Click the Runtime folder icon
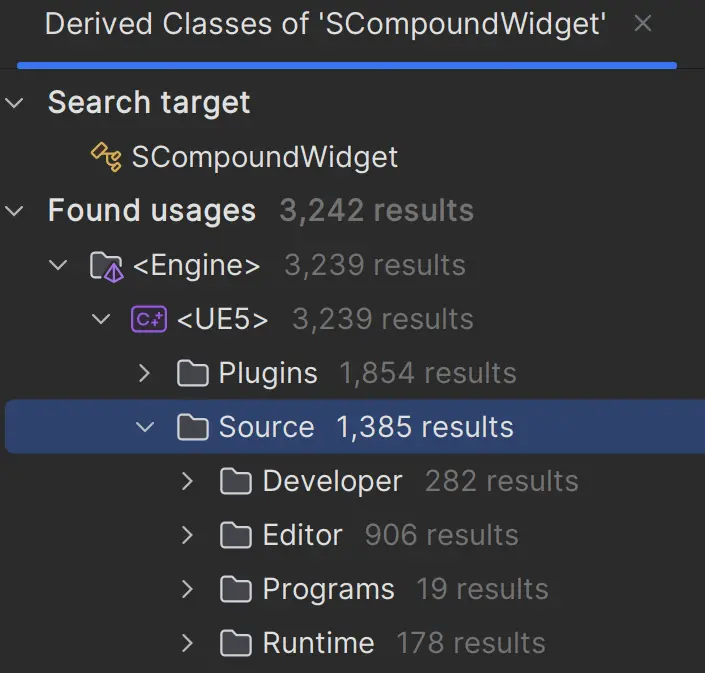705x673 pixels. click(236, 643)
